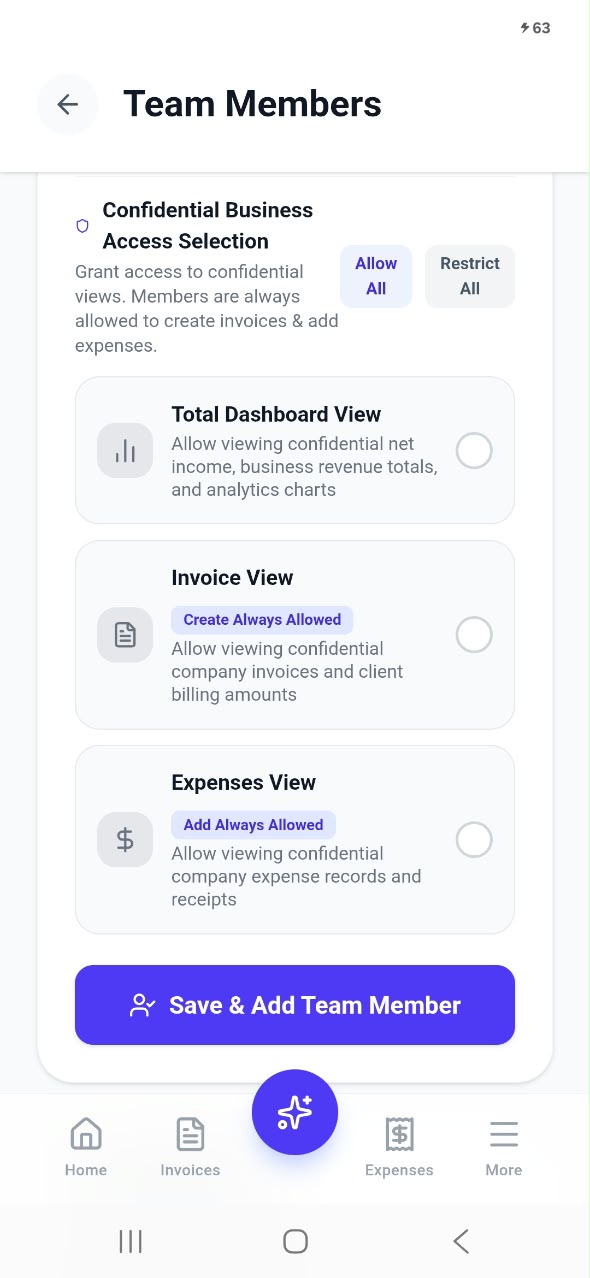Screen dimensions: 590x1278
Task: Tap the Android recent apps button
Action: click(x=131, y=1241)
